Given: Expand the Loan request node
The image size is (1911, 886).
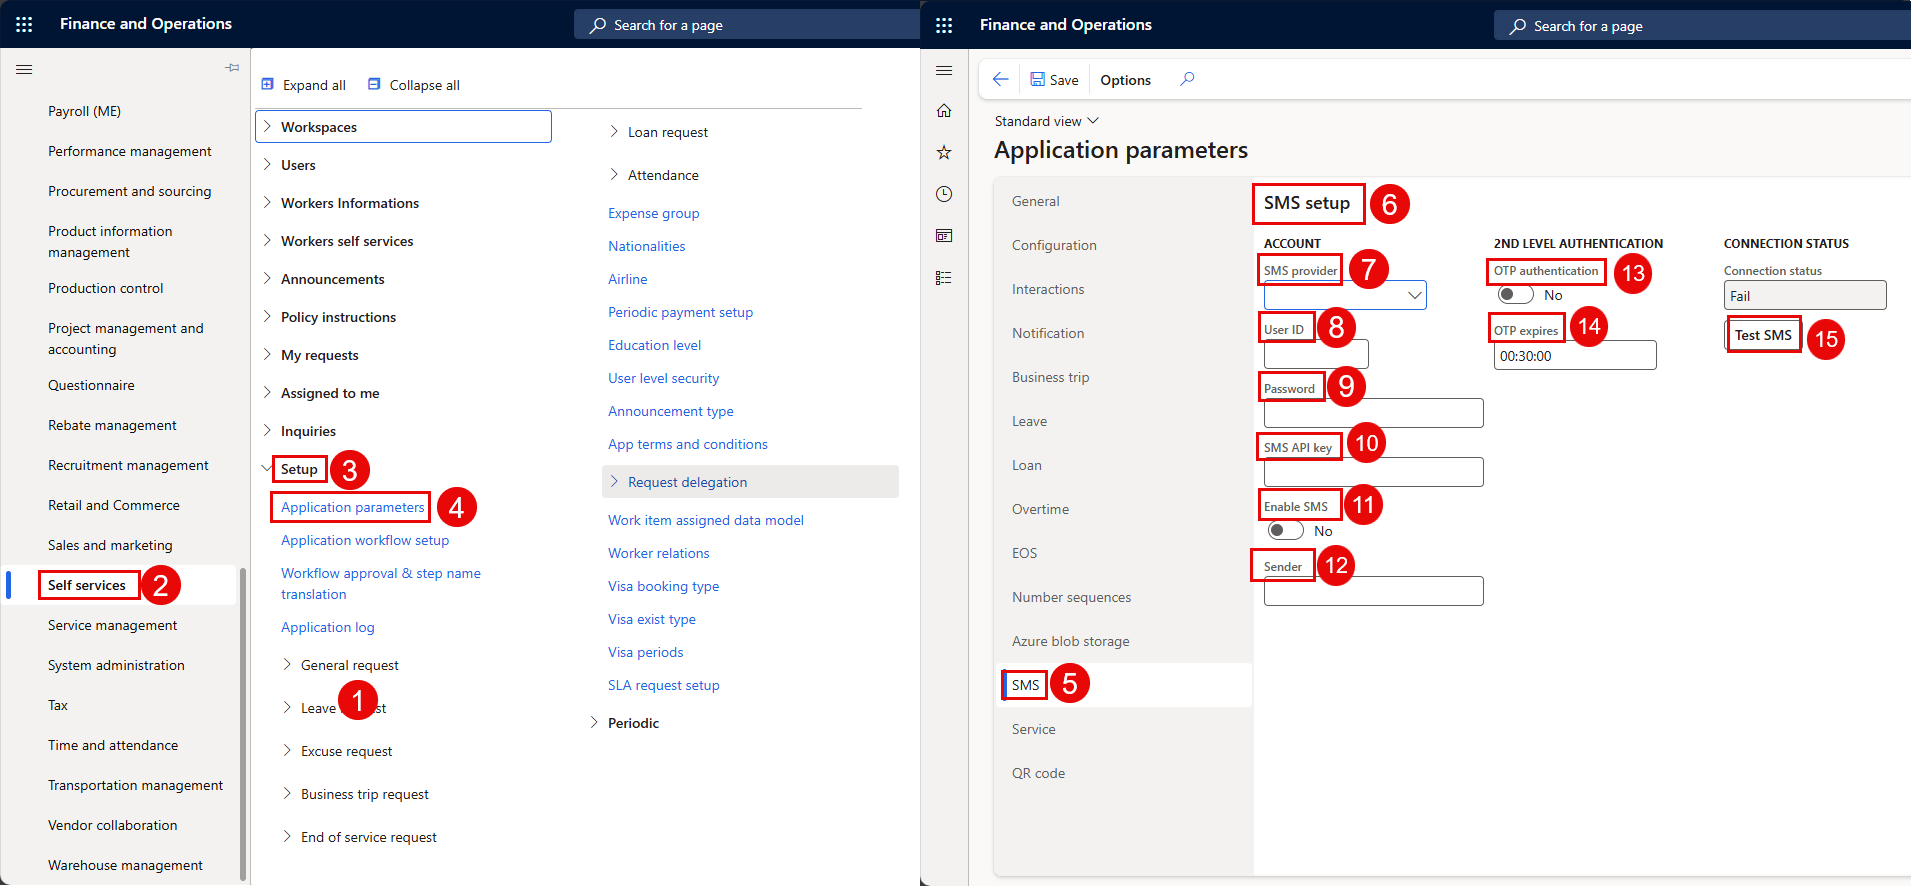Looking at the screenshot, I should tap(614, 131).
